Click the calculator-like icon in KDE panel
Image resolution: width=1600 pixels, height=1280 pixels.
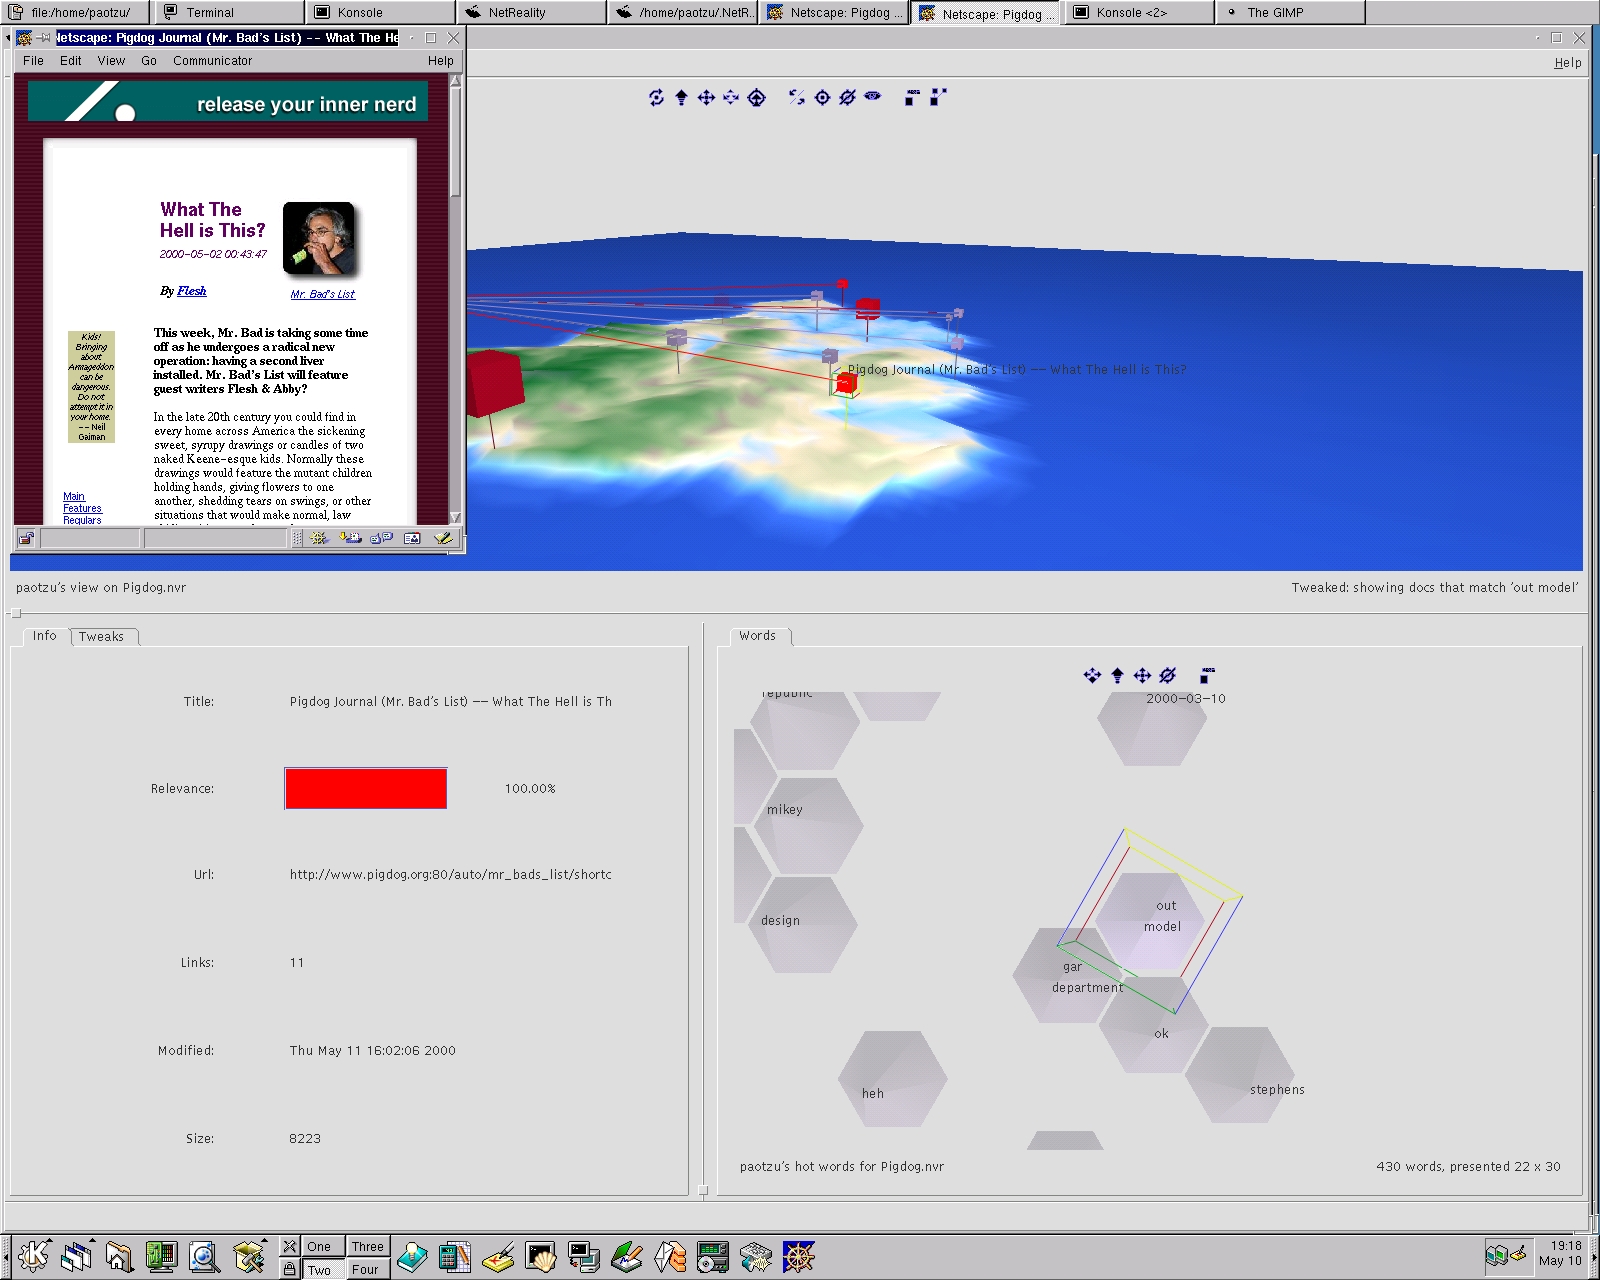(x=455, y=1256)
